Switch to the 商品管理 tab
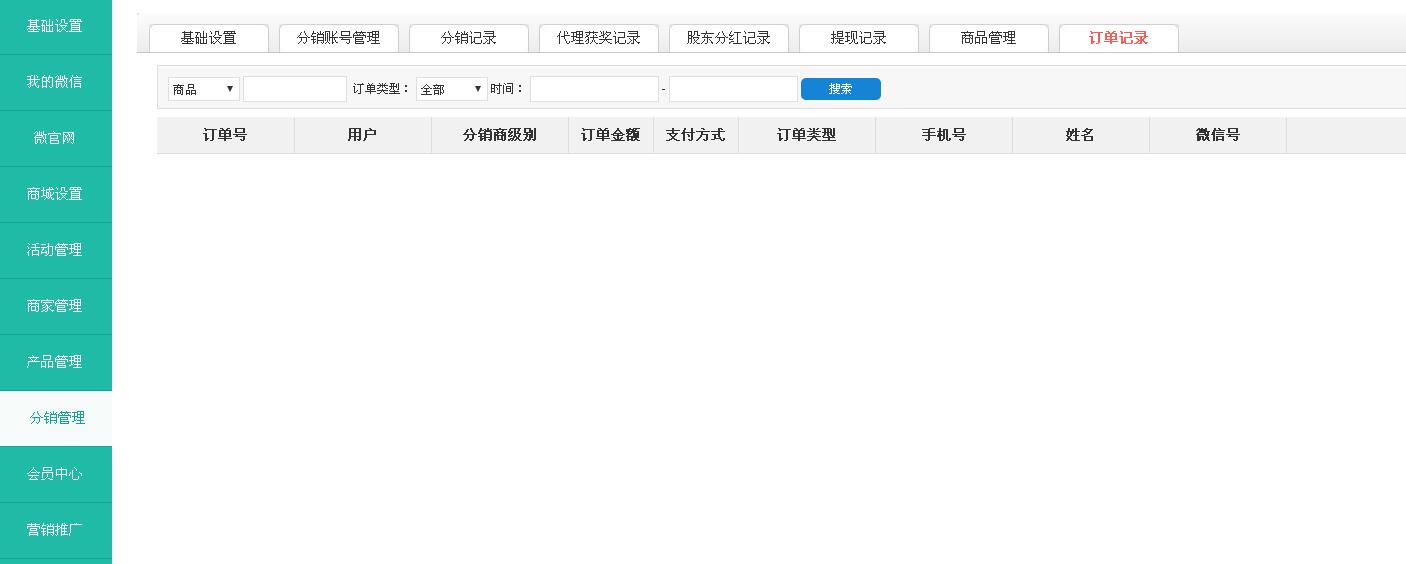The image size is (1406, 564). coord(988,38)
